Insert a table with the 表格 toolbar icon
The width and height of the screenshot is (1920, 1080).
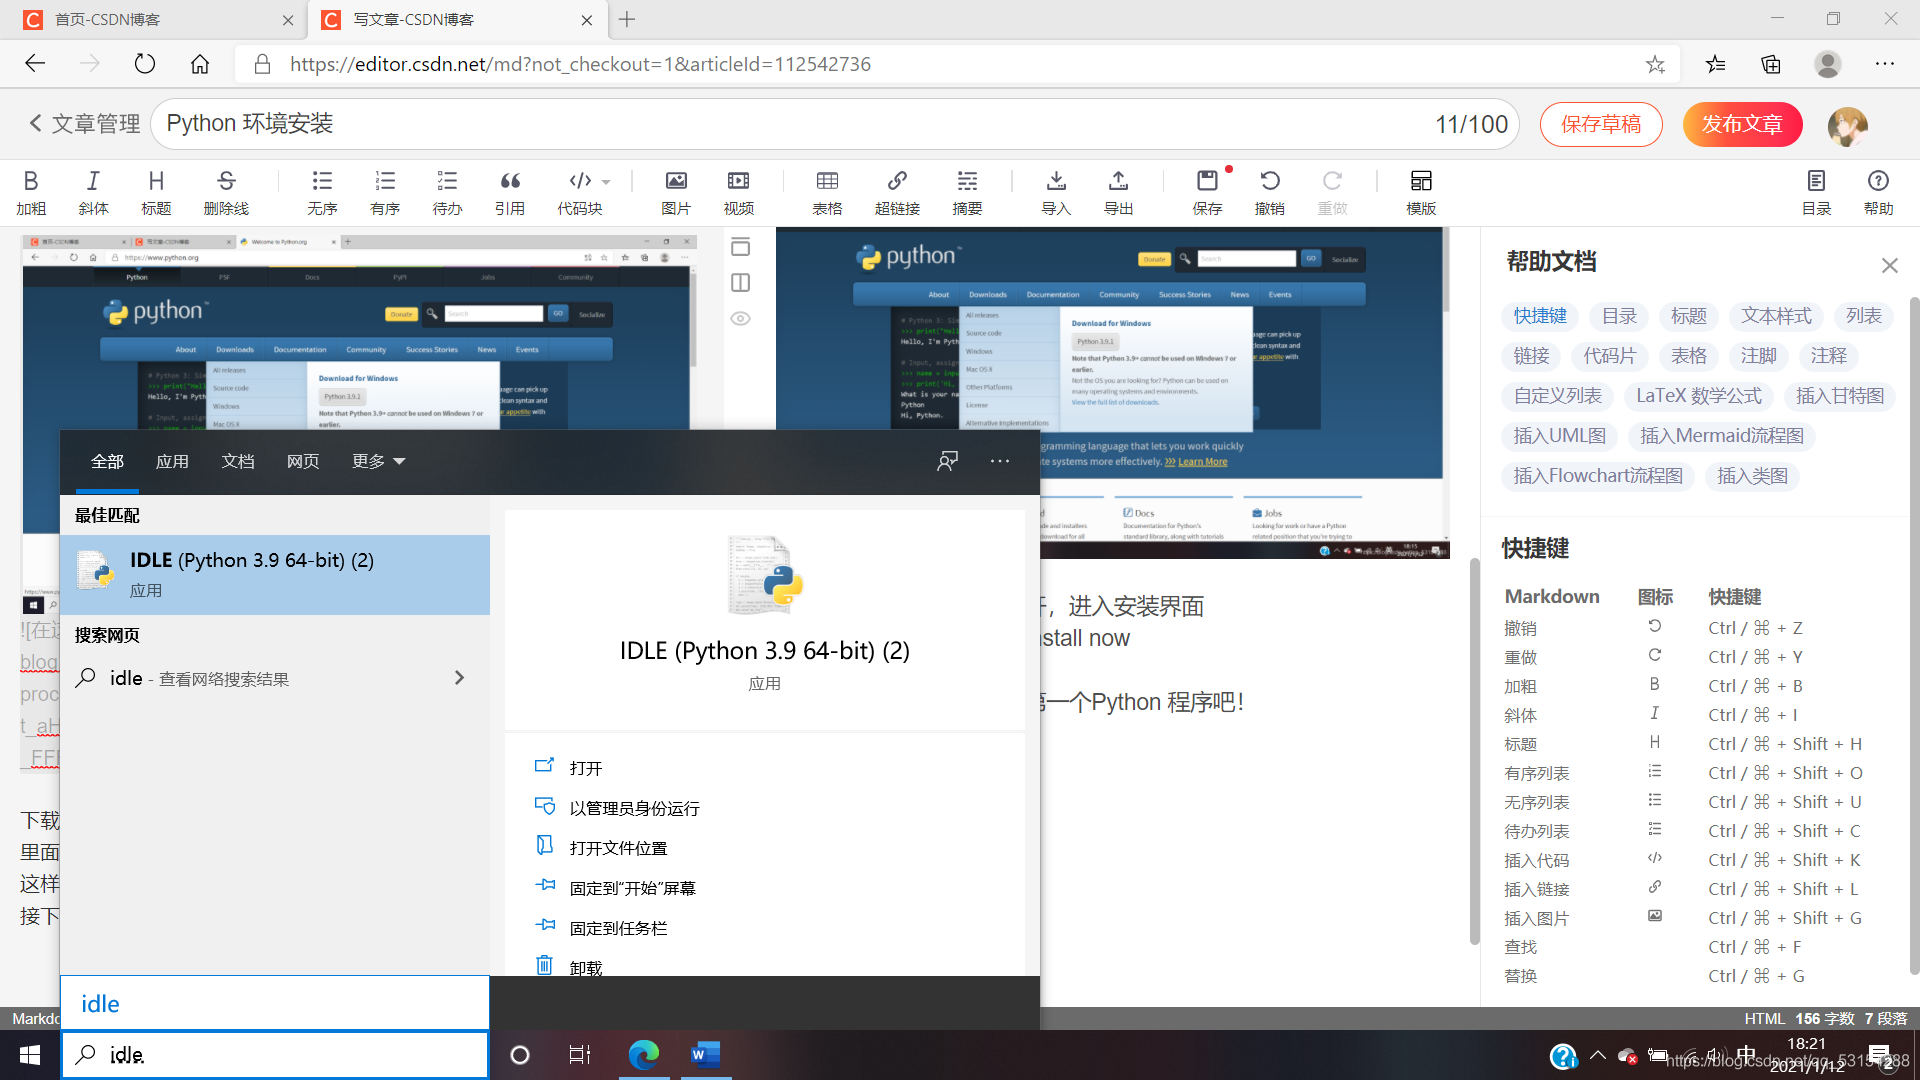pos(827,192)
